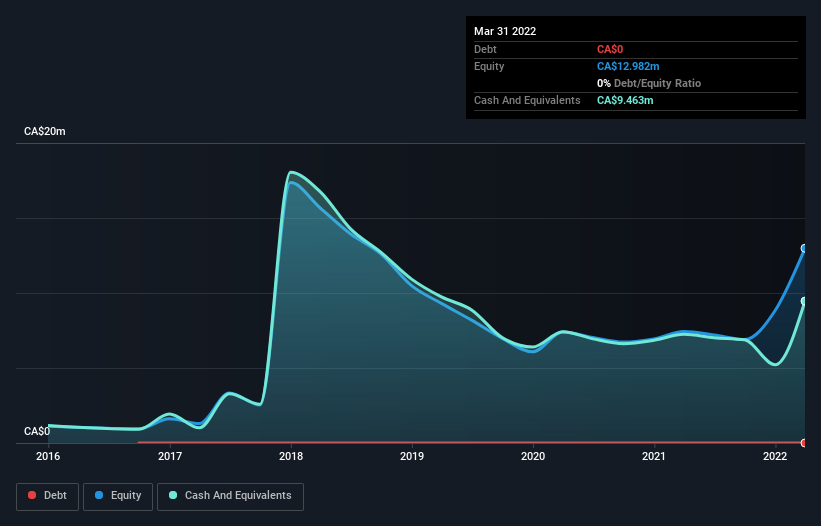The height and width of the screenshot is (526, 821).
Task: Toggle the Debt legend button
Action: [48, 496]
